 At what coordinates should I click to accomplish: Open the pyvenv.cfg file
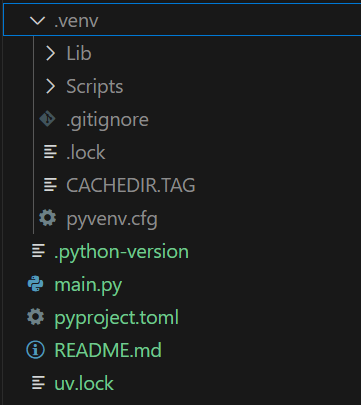tap(112, 219)
